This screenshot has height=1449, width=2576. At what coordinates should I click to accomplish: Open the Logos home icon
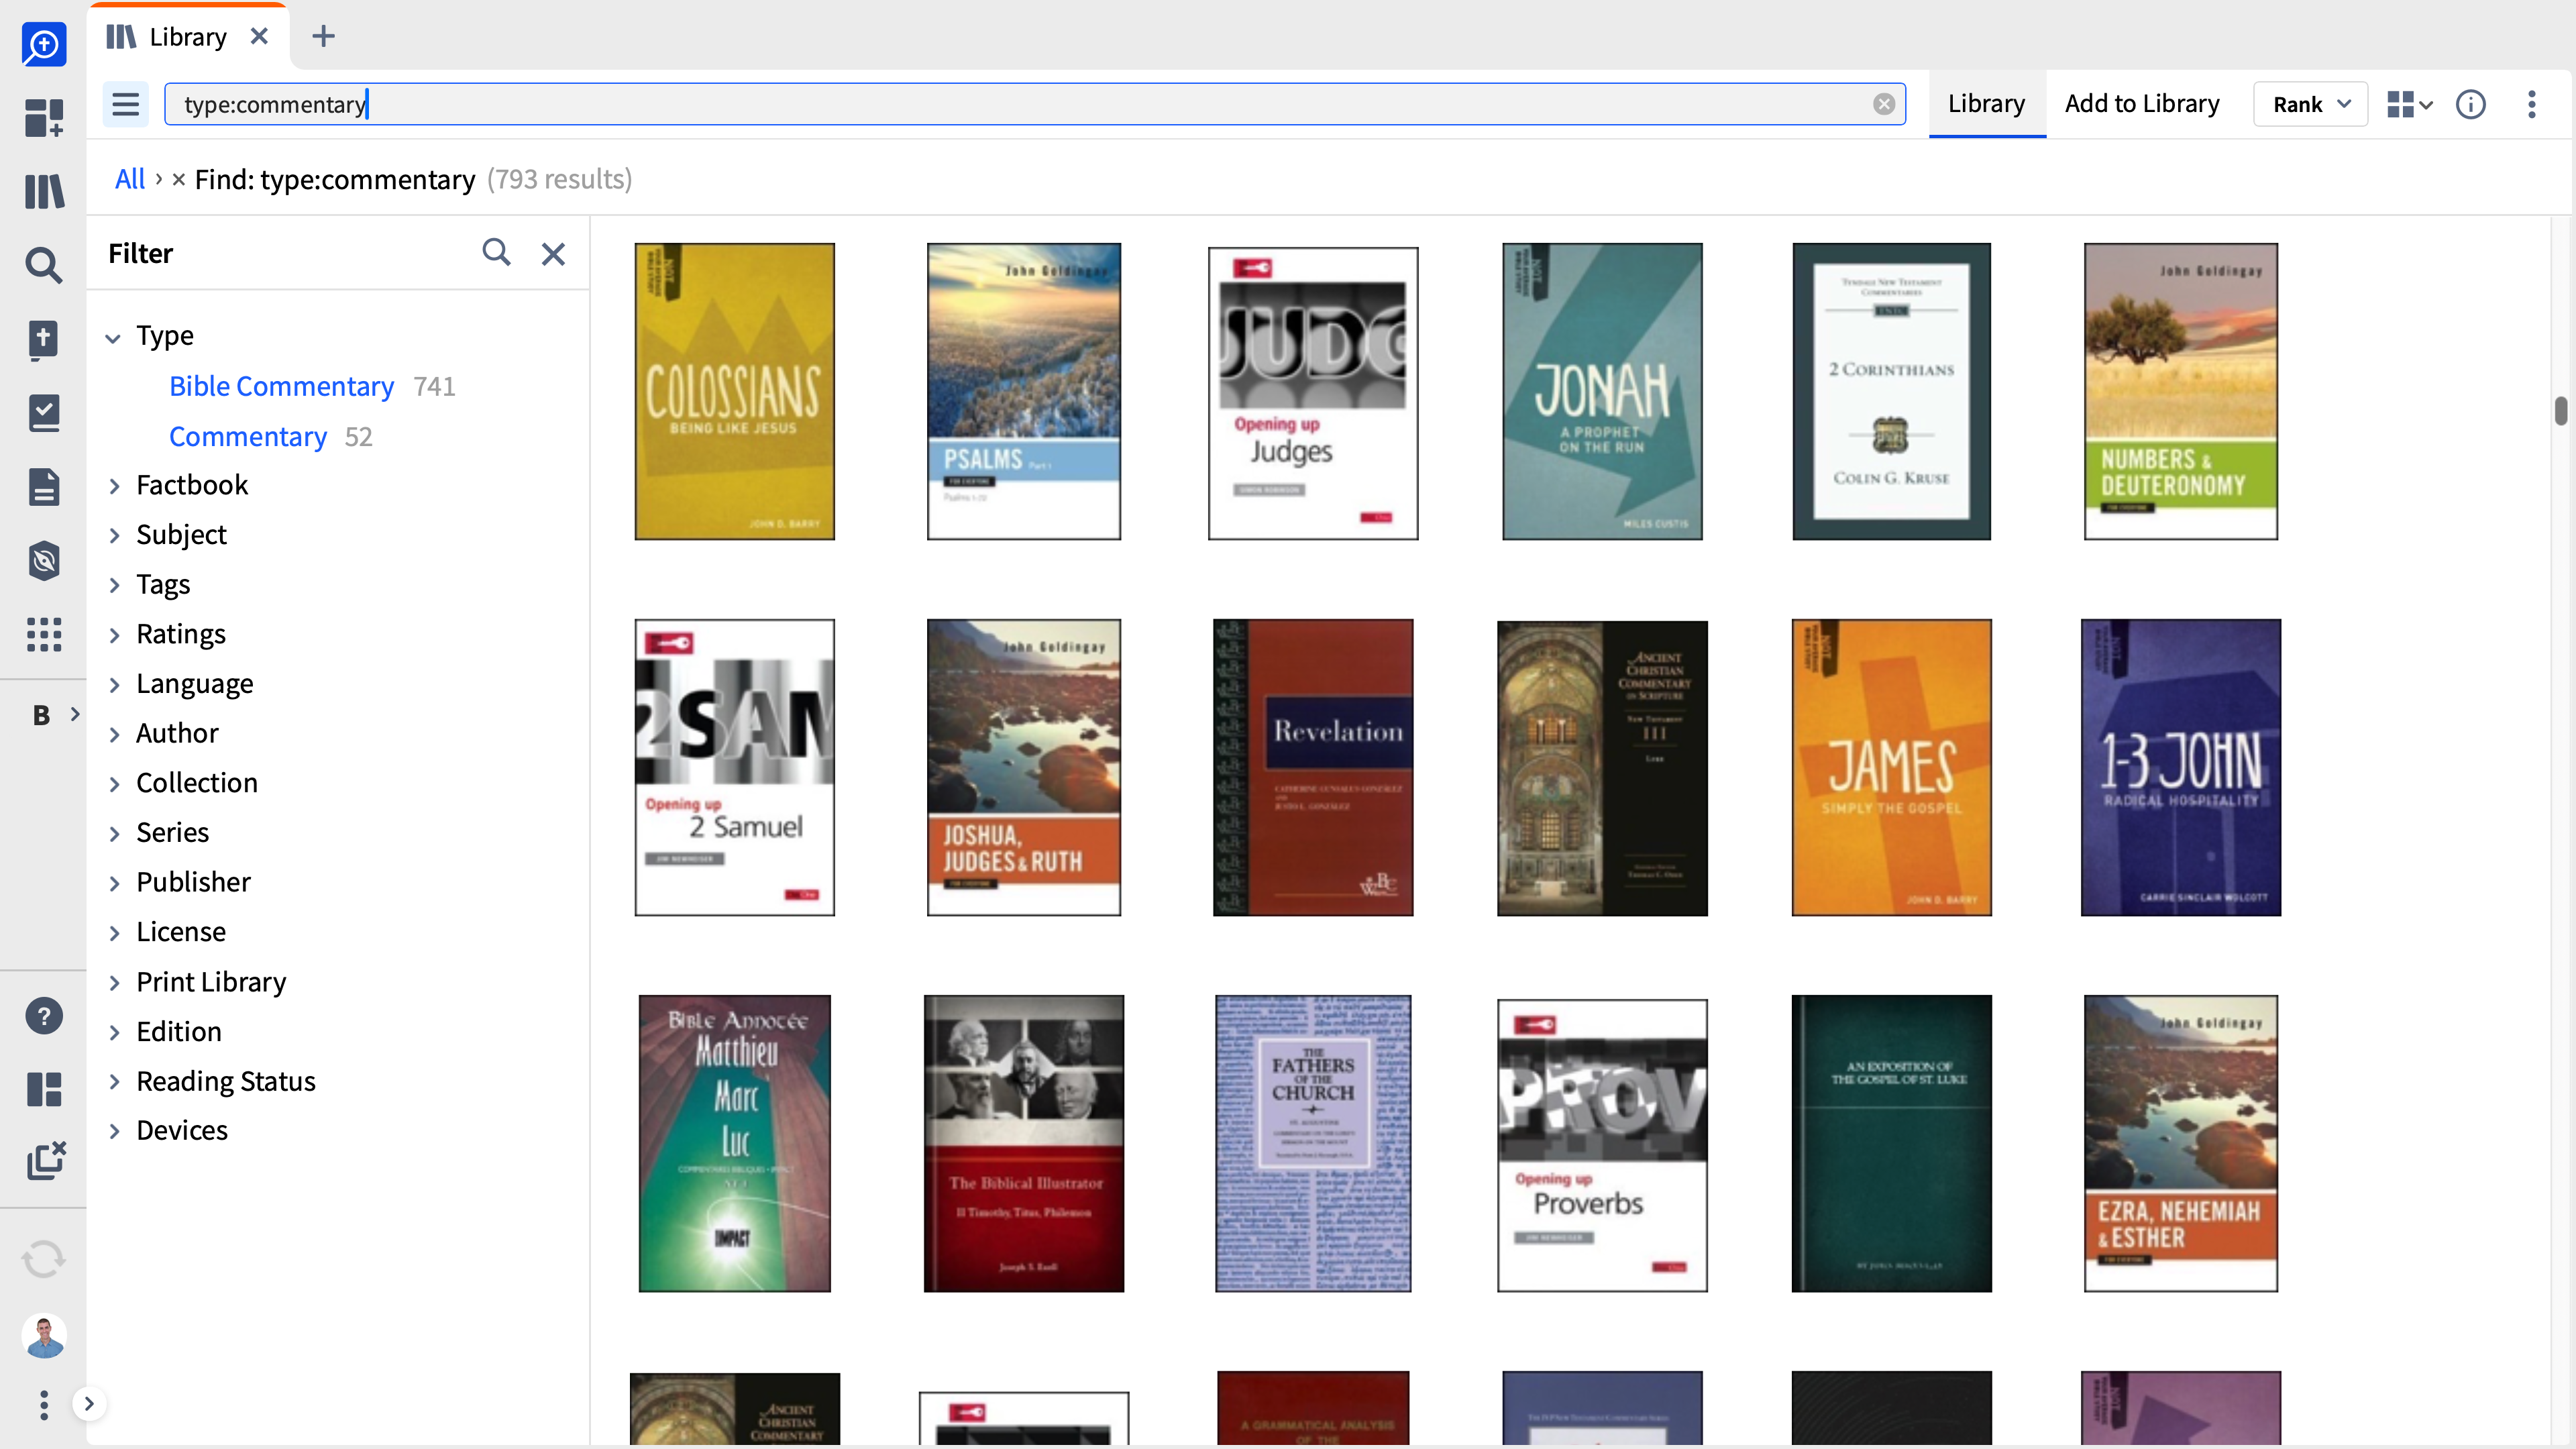coord(44,45)
